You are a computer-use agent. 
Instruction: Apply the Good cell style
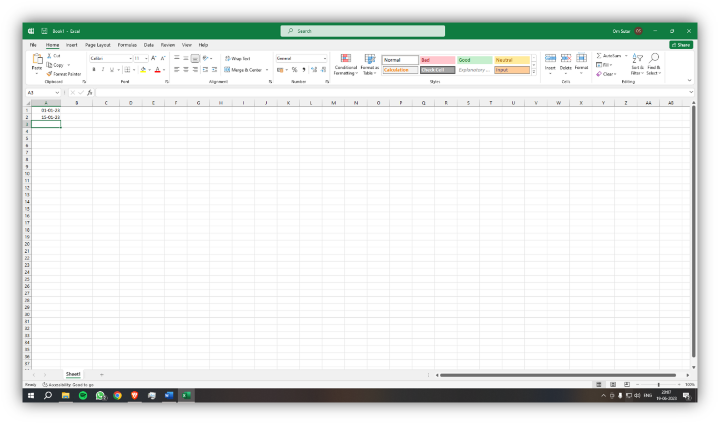(x=475, y=60)
